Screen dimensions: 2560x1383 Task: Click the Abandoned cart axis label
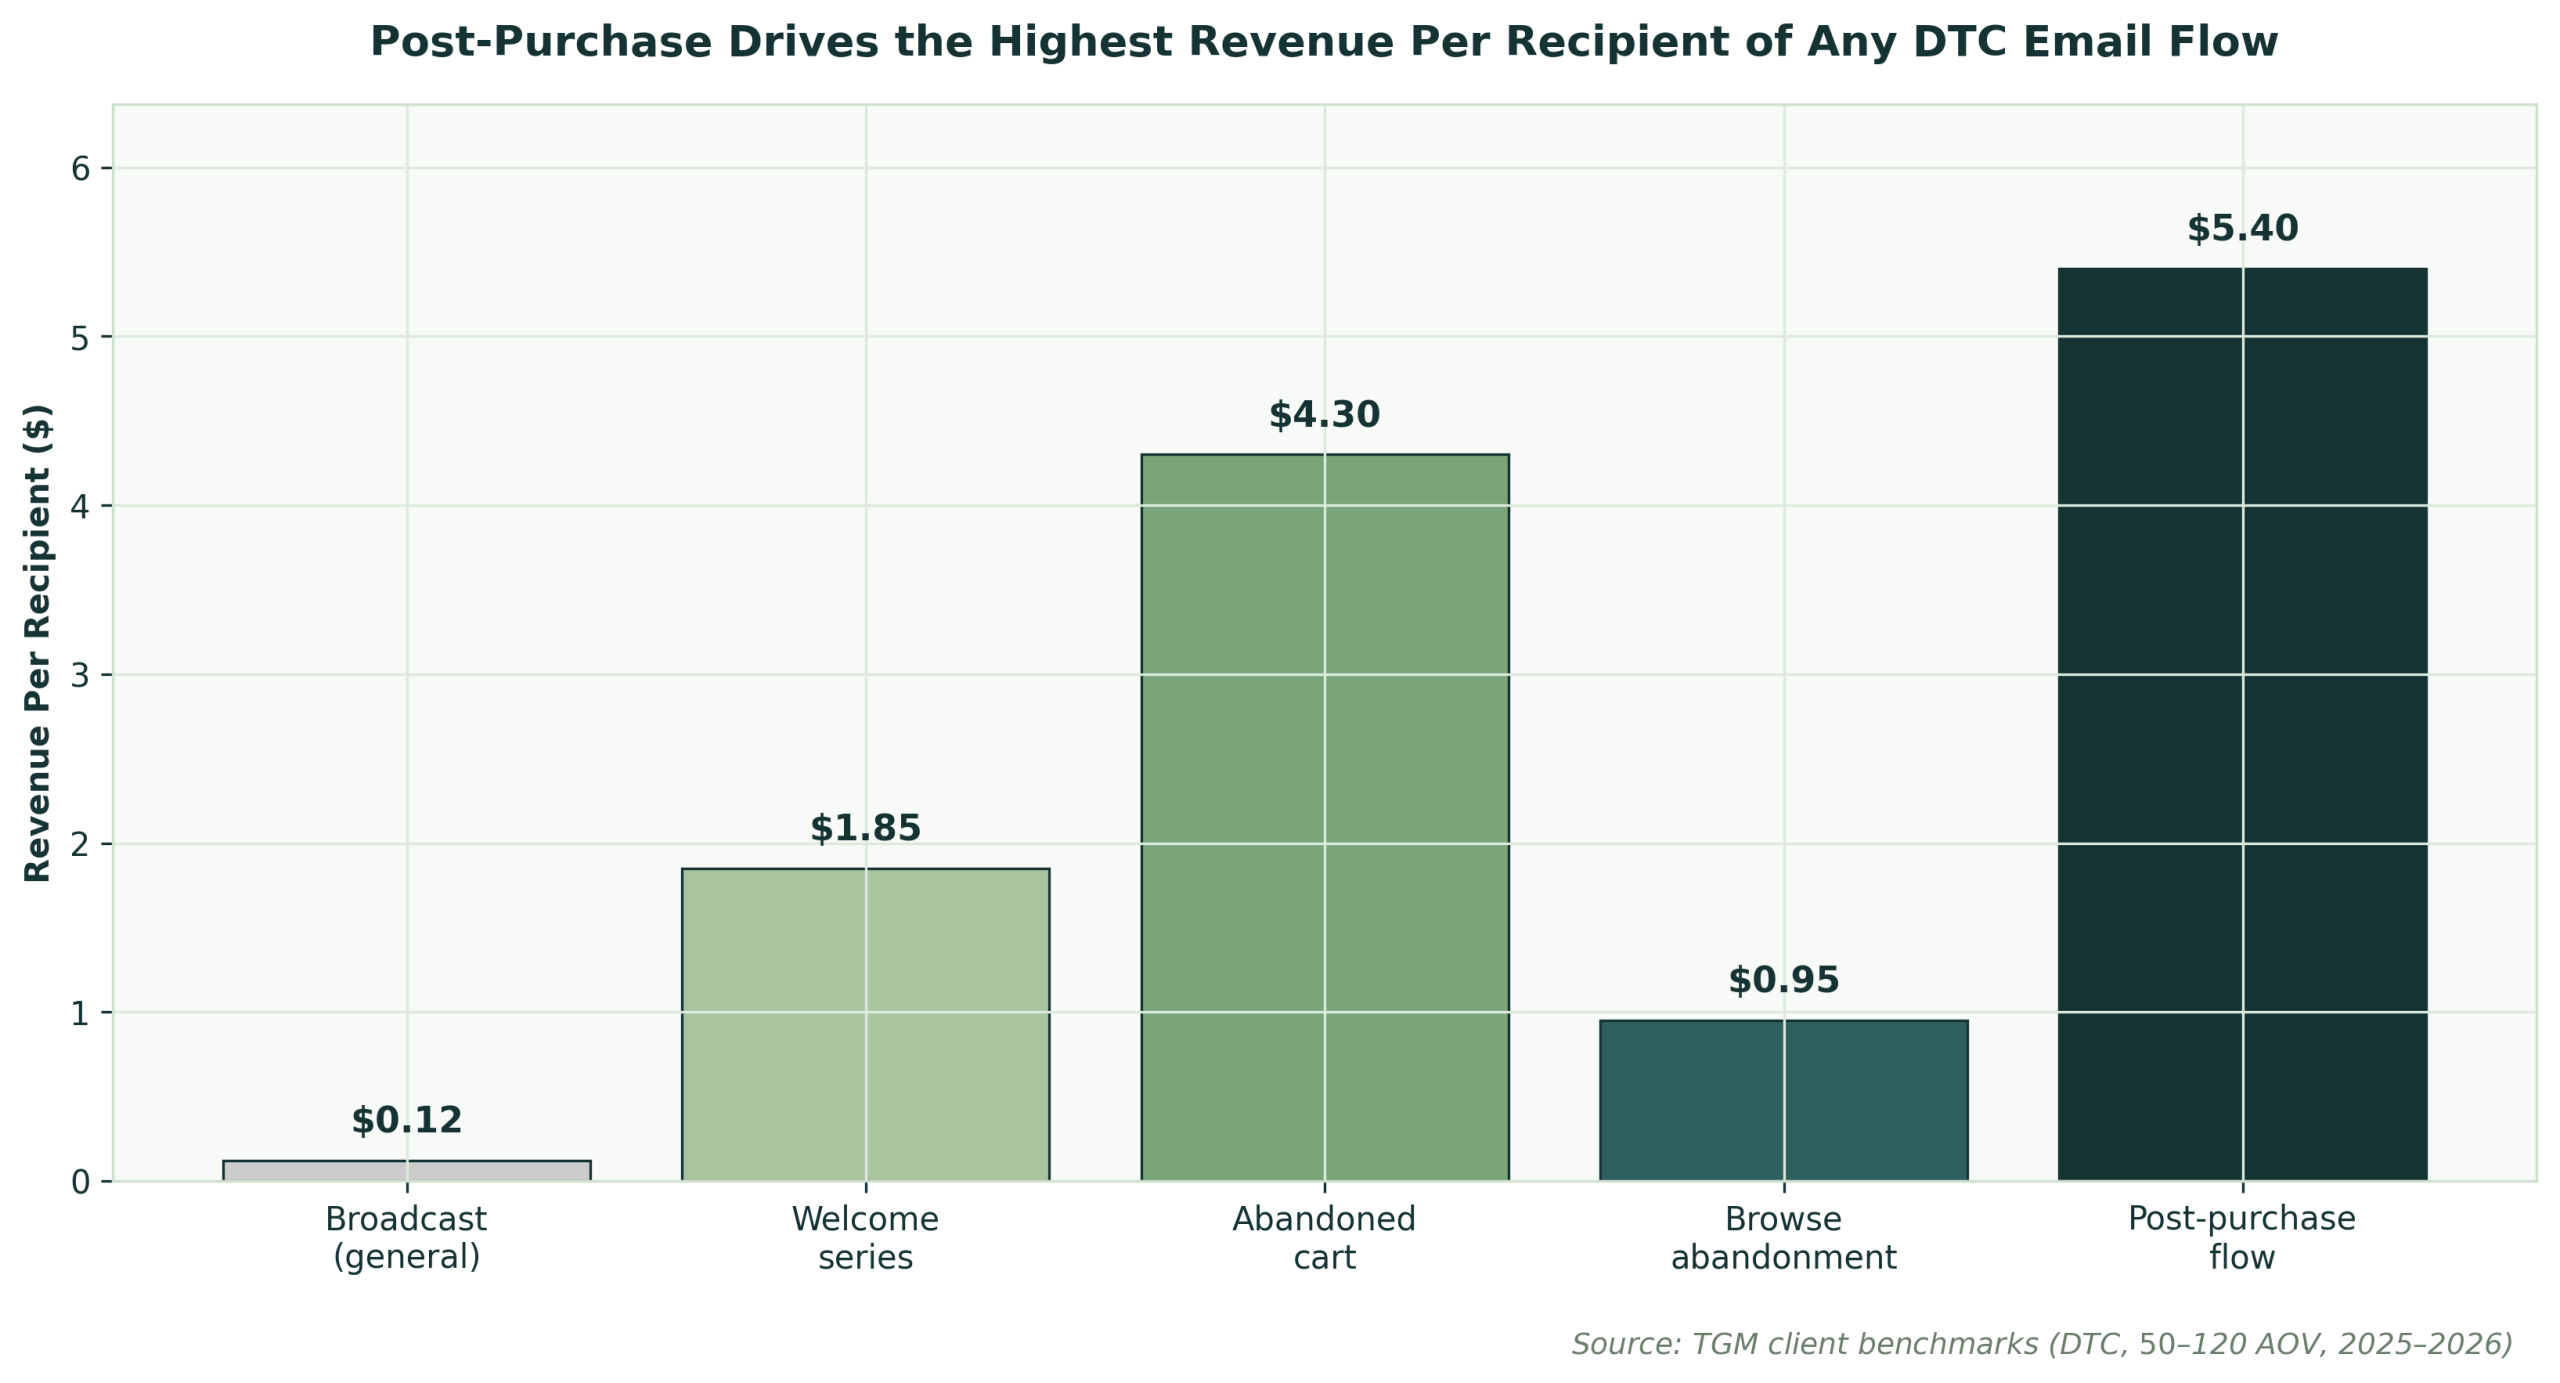pos(1325,1238)
